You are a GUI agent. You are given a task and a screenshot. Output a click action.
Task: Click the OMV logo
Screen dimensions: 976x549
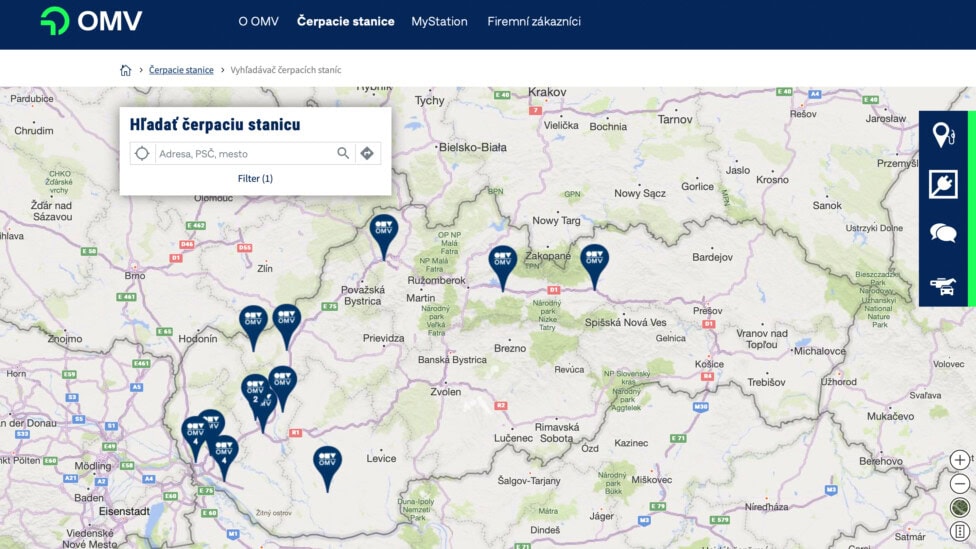tap(91, 21)
